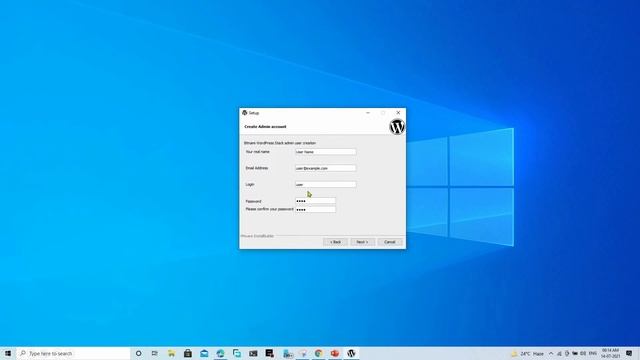Open Mail app from the taskbar
This screenshot has width=640, height=360.
tap(204, 353)
